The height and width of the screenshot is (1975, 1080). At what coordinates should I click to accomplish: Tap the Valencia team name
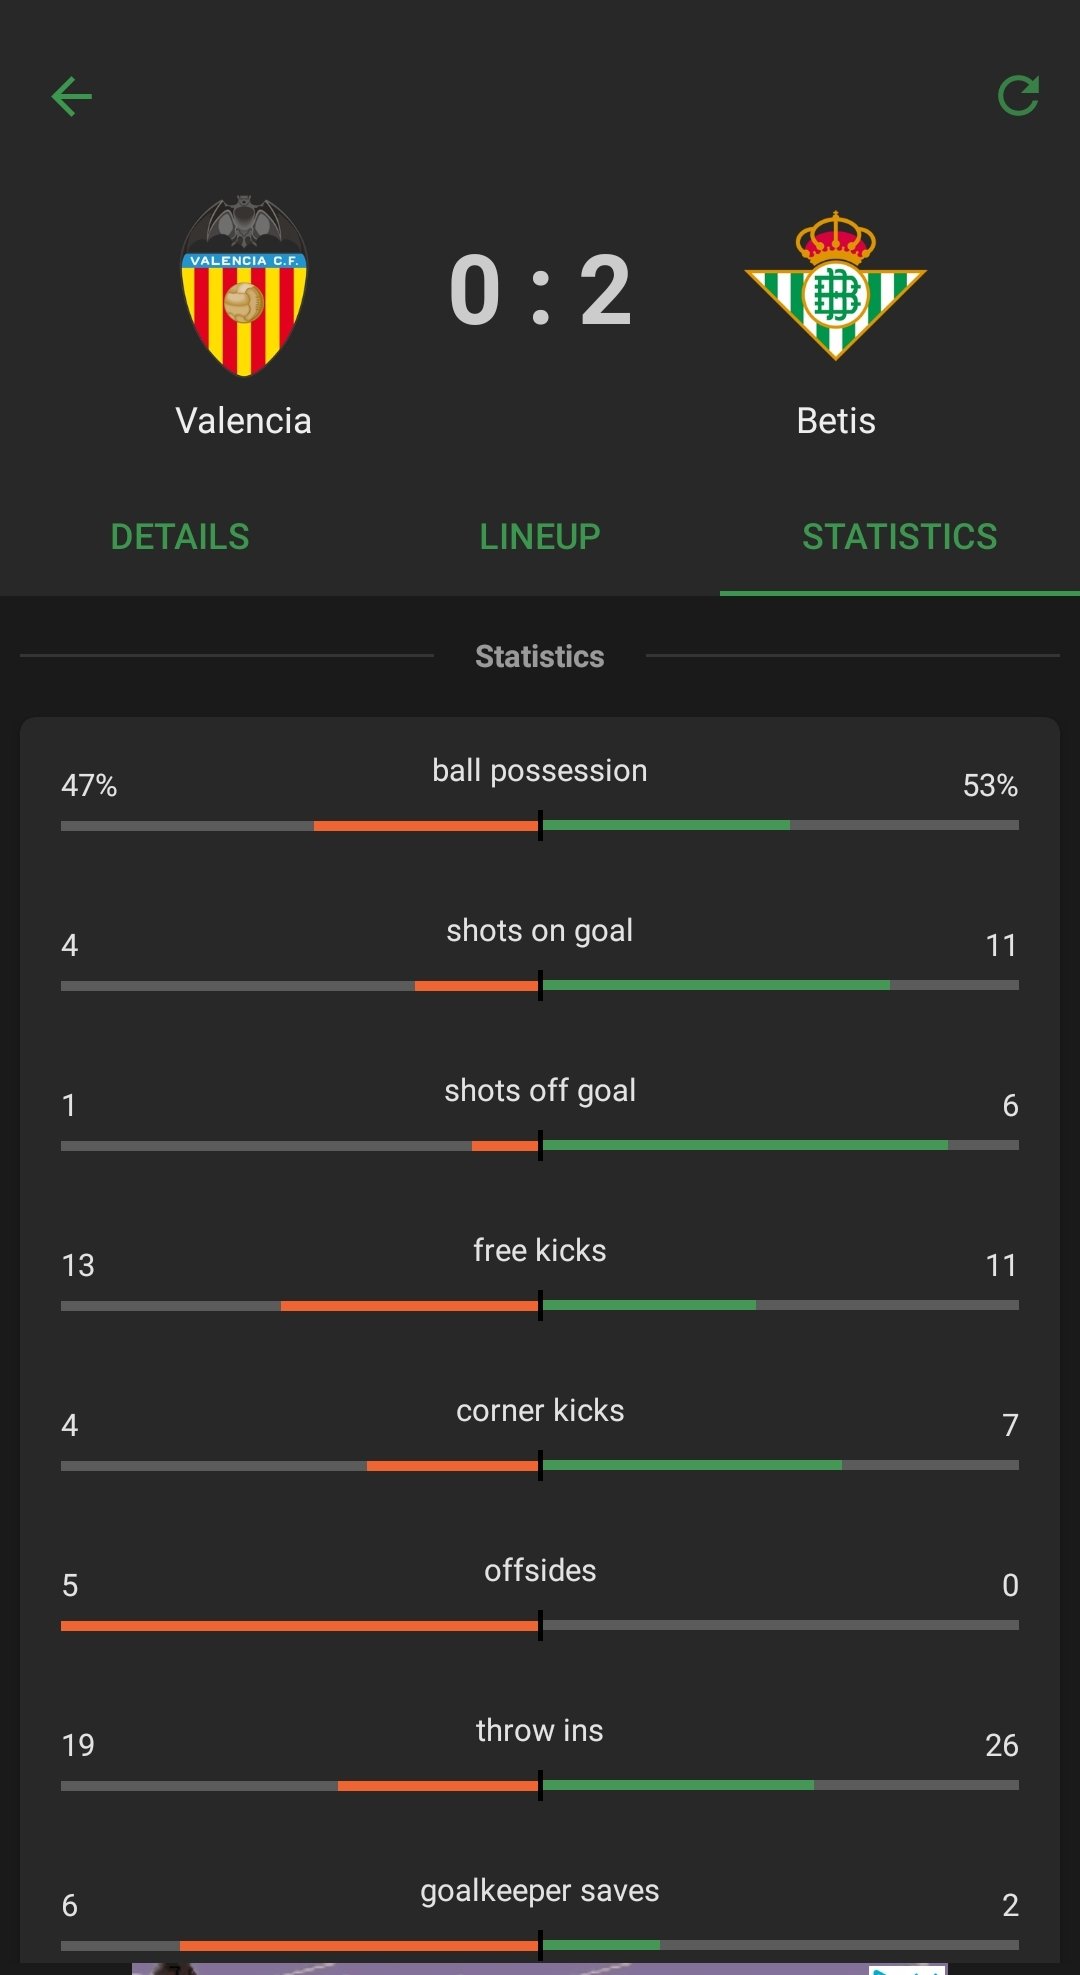244,421
